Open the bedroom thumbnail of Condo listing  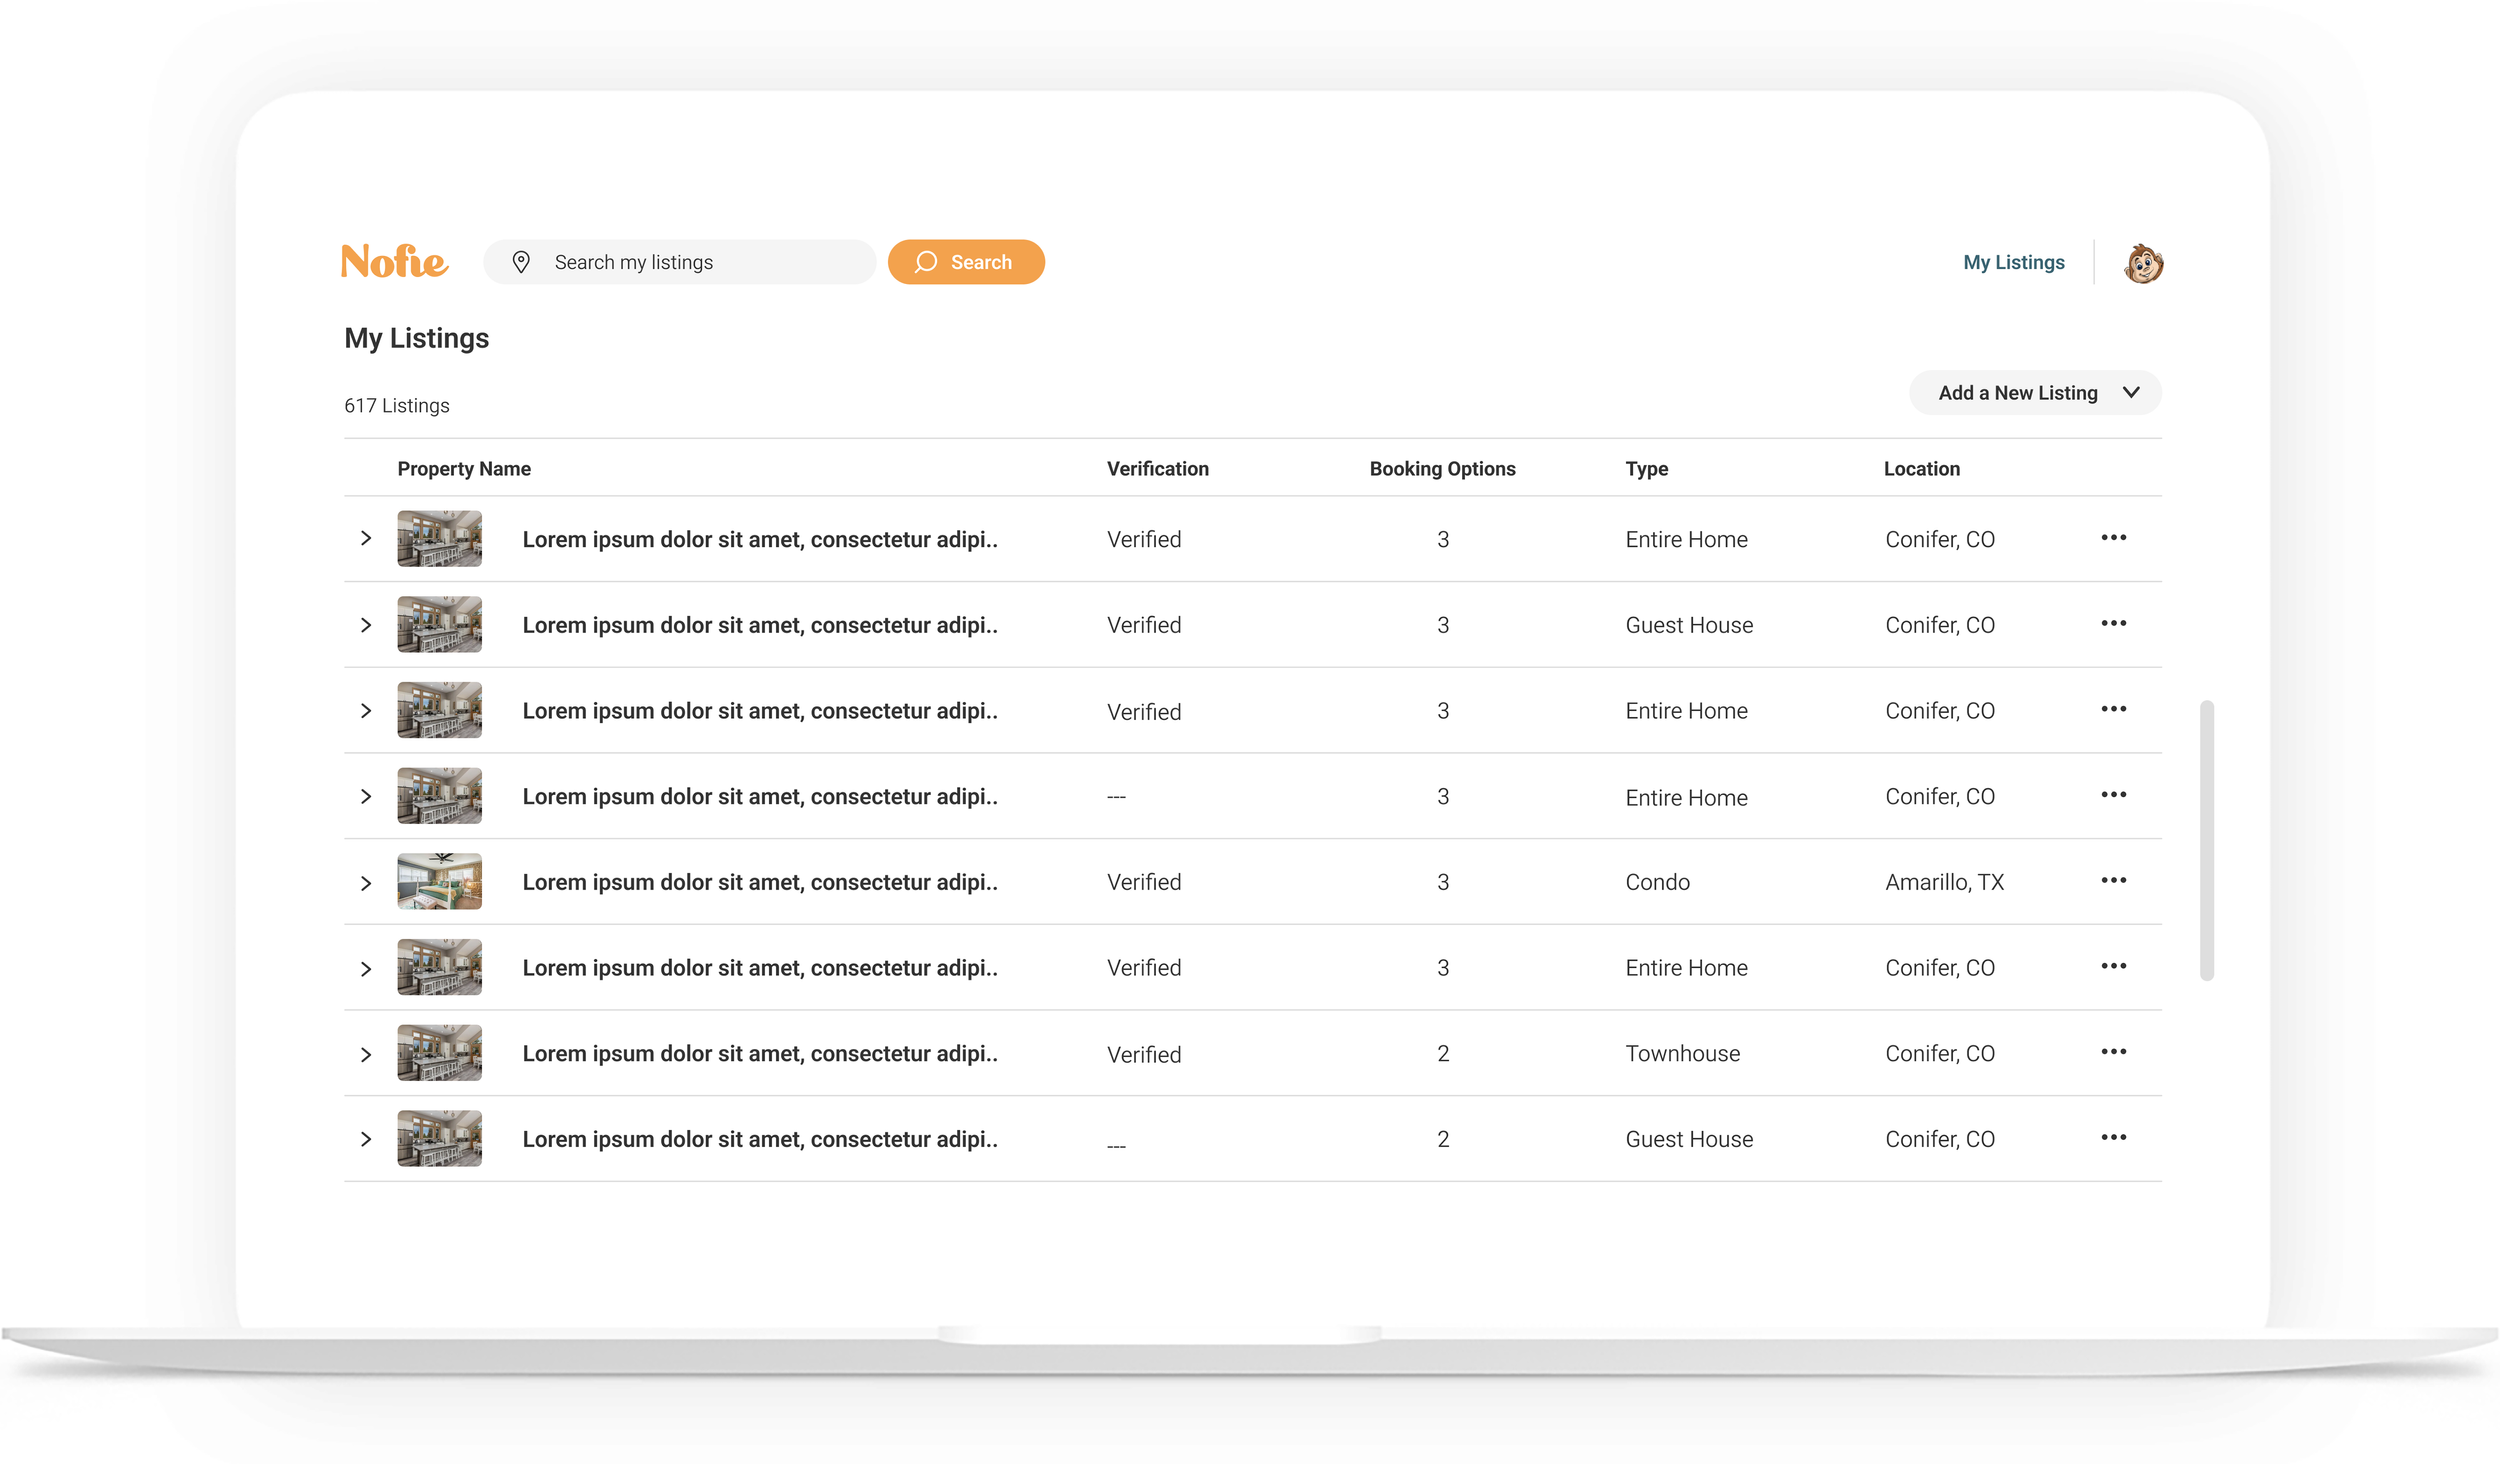[439, 881]
